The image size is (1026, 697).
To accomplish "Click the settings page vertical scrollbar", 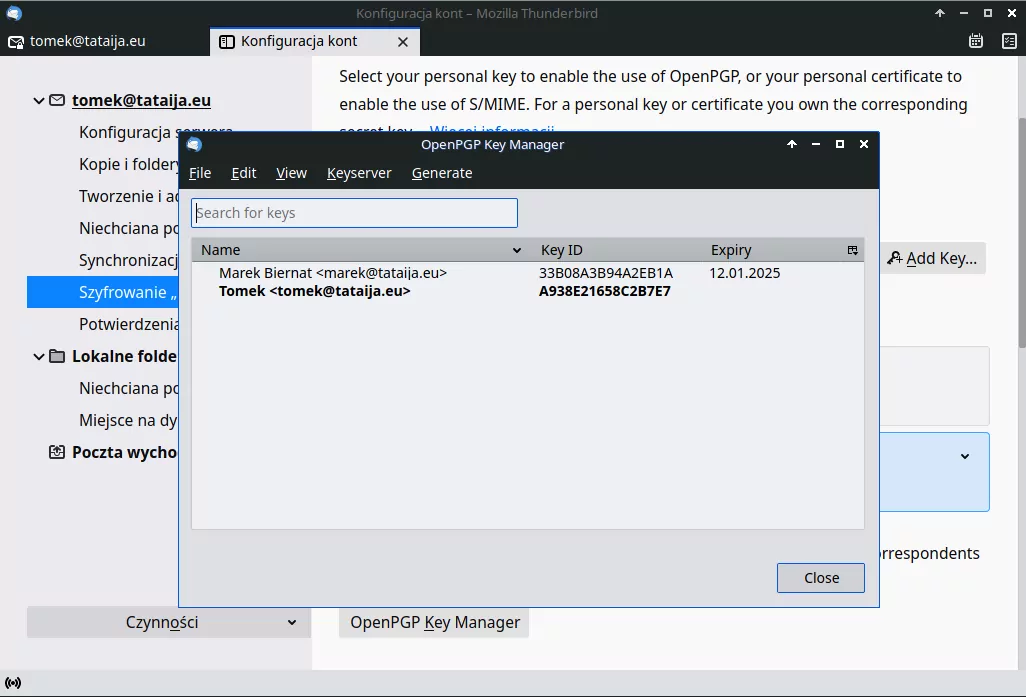I will tap(1021, 232).
